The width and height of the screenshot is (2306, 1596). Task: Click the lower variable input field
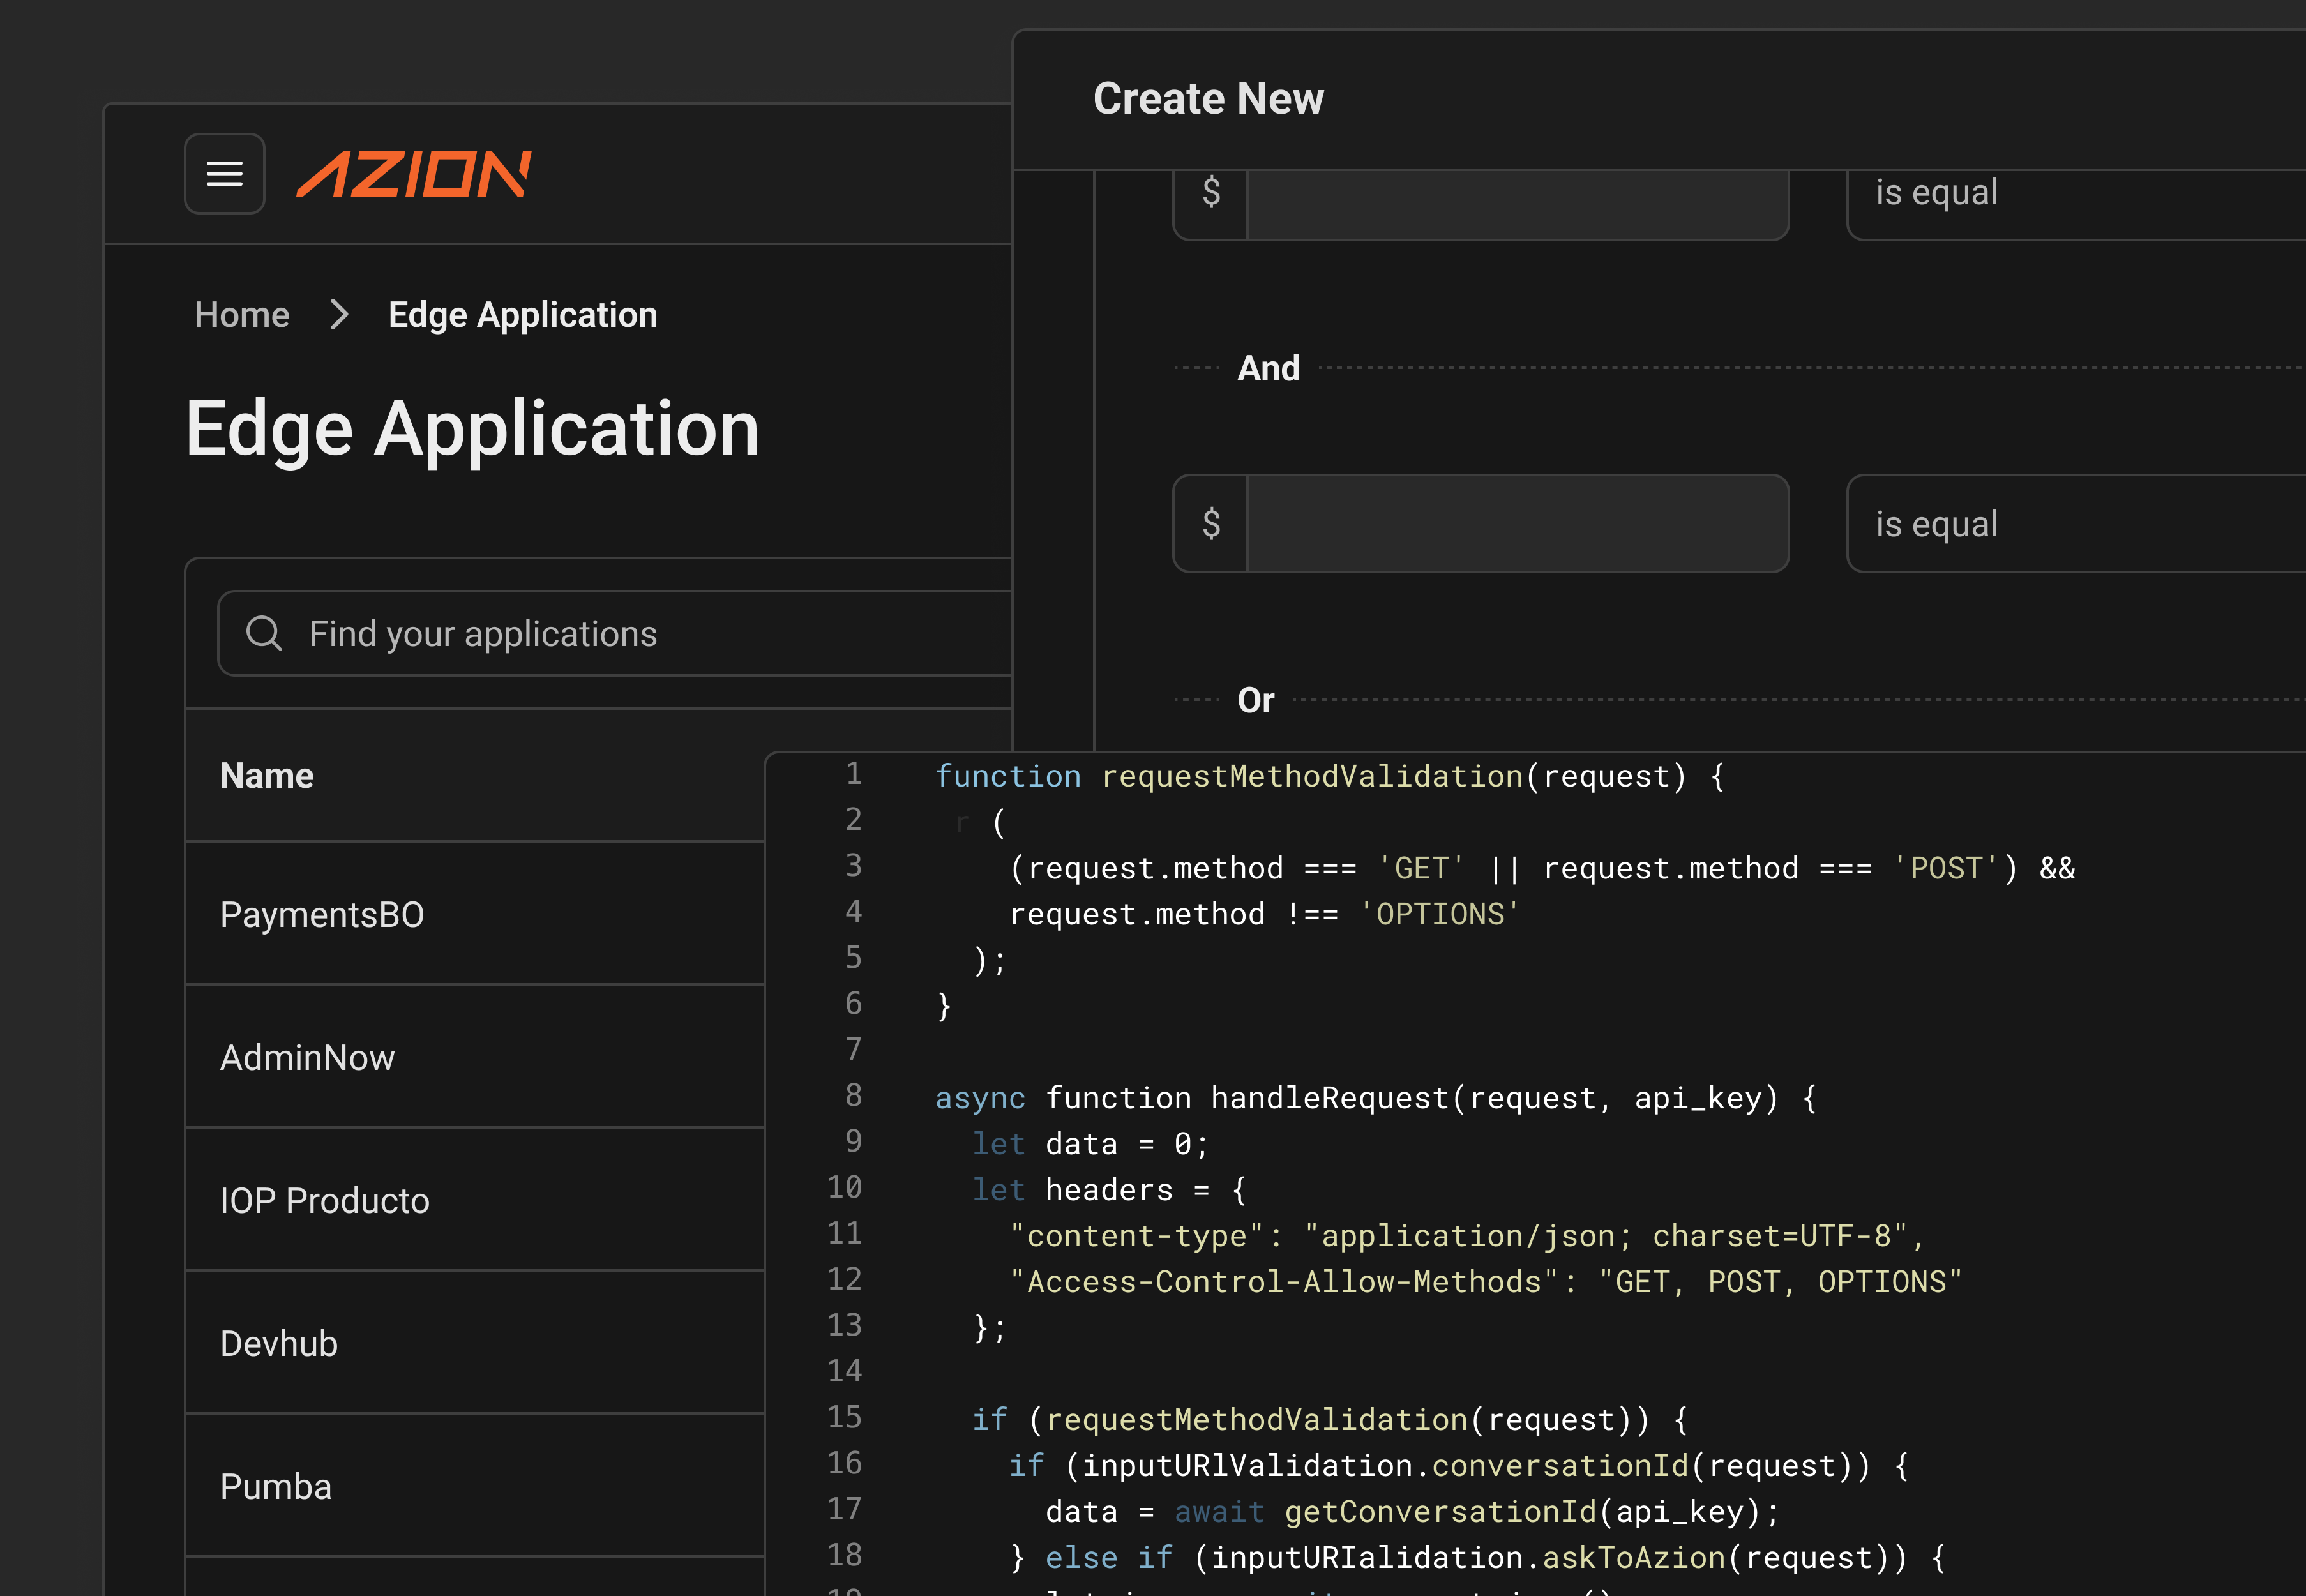1516,523
